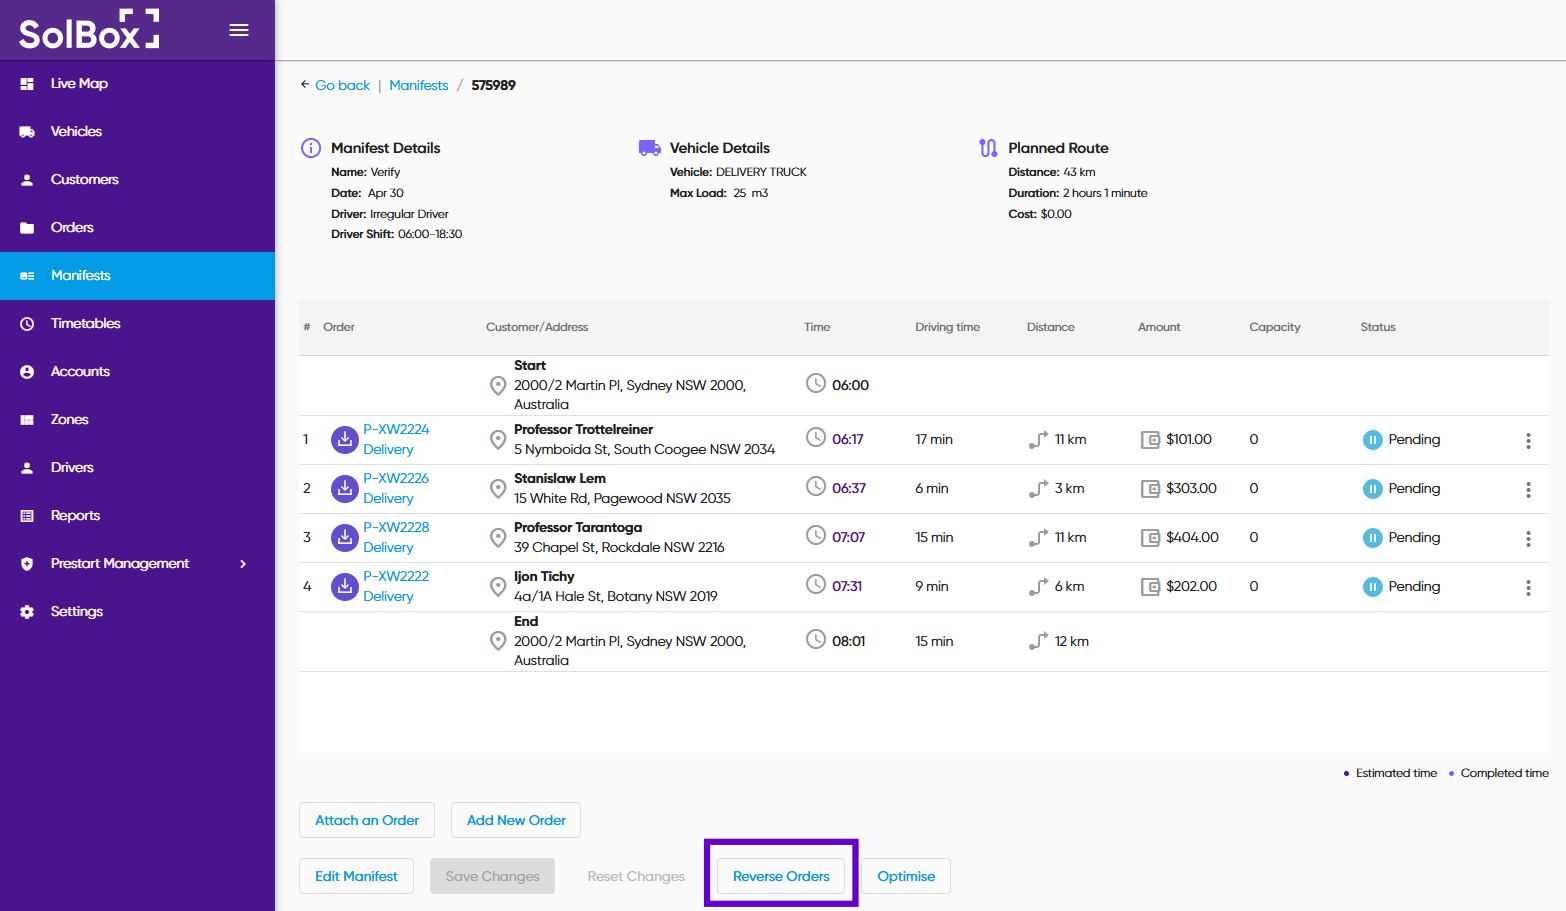Click the 08:01 end time
The image size is (1566, 911).
point(849,641)
